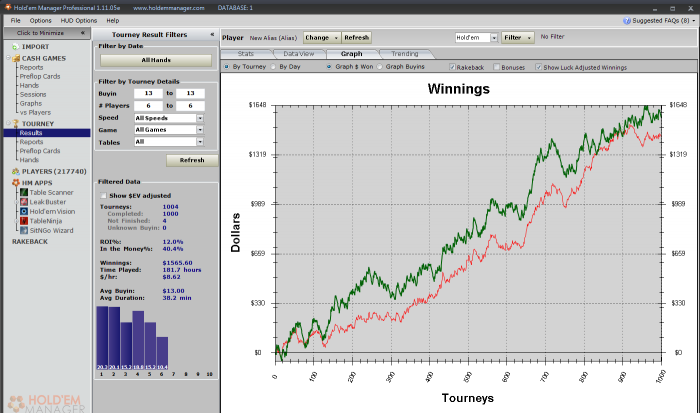Select By Tourney radio button
Viewport: 700px width, 413px height.
pyautogui.click(x=226, y=67)
